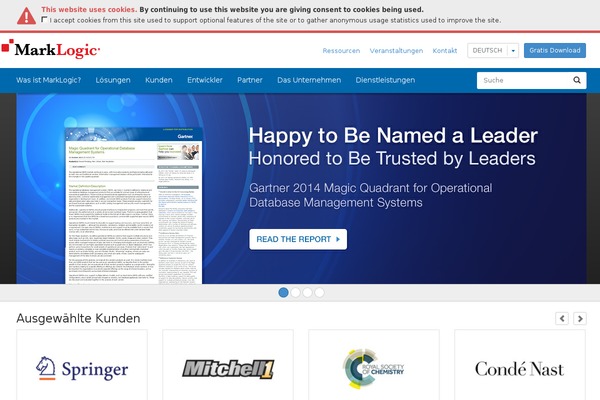Screen dimensions: 600x400
Task: Click the Gratis Download button
Action: (x=555, y=51)
